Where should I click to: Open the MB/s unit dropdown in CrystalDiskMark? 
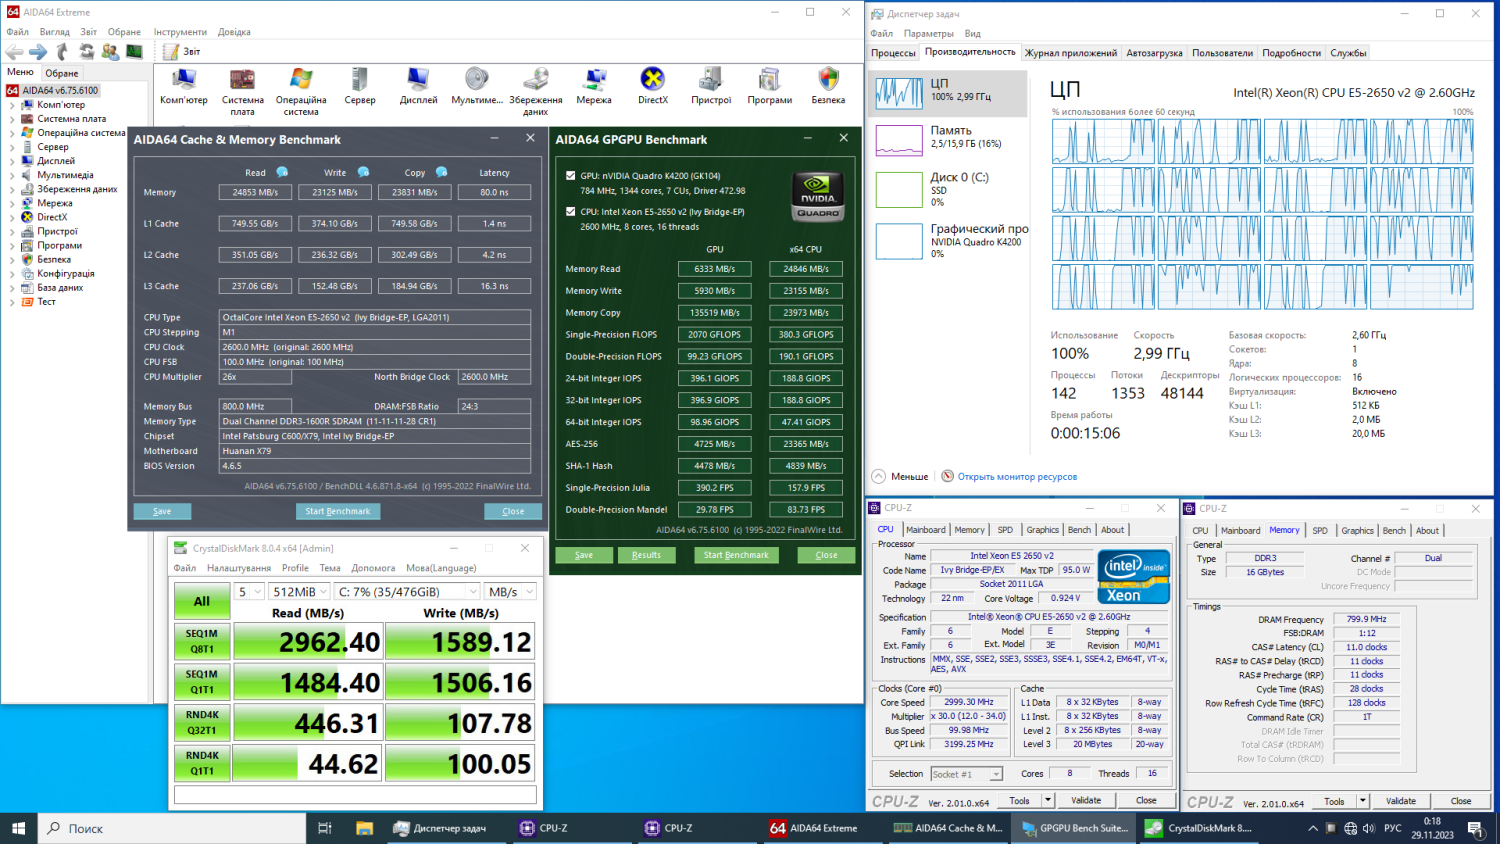pyautogui.click(x=511, y=592)
